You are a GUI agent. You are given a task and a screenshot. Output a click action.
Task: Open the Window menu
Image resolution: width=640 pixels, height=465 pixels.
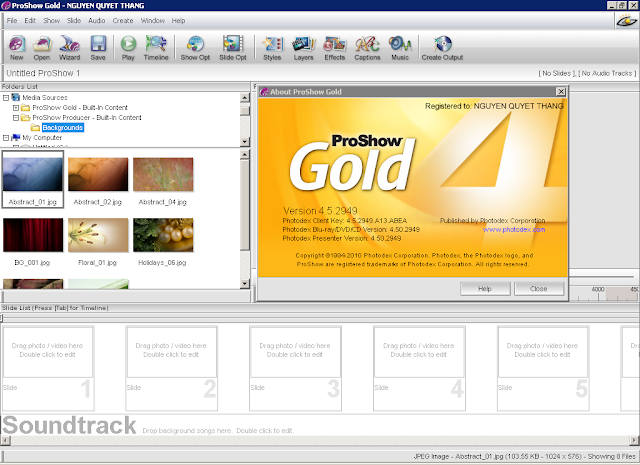tap(153, 20)
